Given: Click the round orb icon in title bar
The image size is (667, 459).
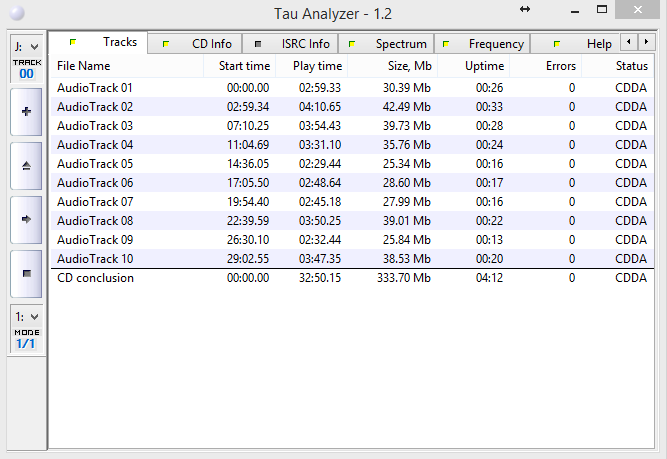Looking at the screenshot, I should 17,13.
